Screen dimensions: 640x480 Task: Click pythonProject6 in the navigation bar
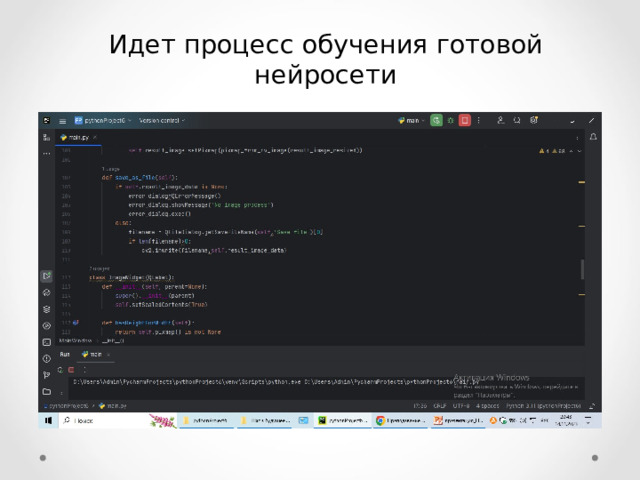[66, 406]
